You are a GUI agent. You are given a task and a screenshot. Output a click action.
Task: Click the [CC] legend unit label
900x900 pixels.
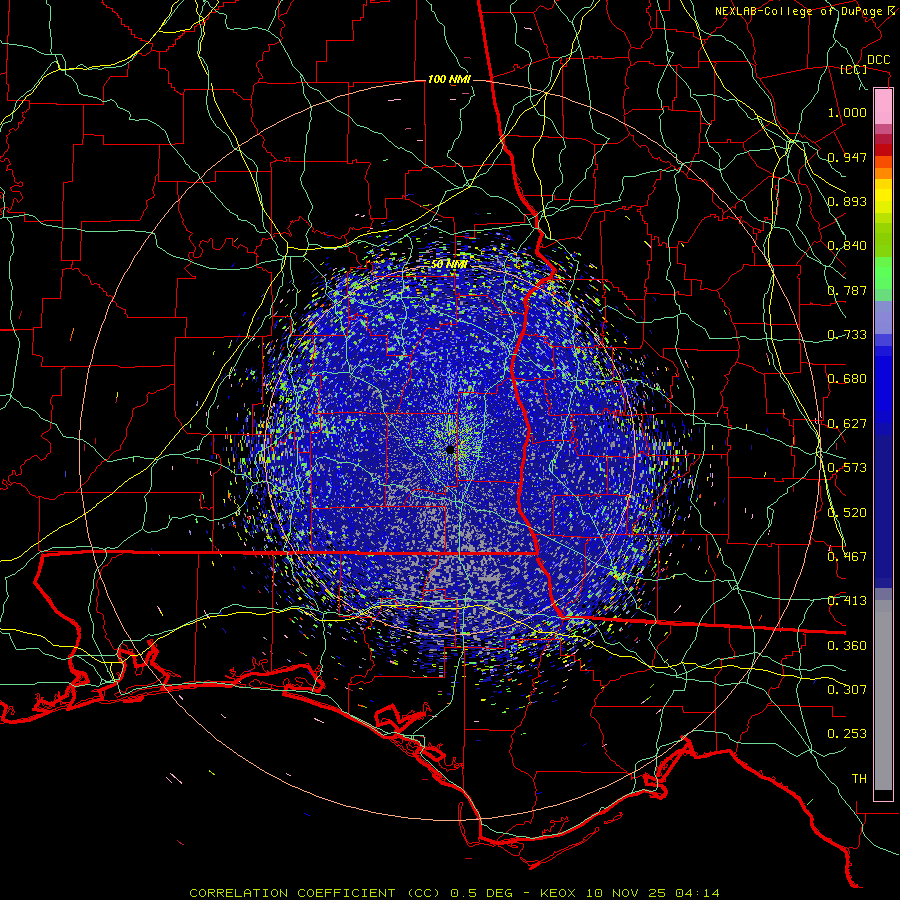point(854,69)
